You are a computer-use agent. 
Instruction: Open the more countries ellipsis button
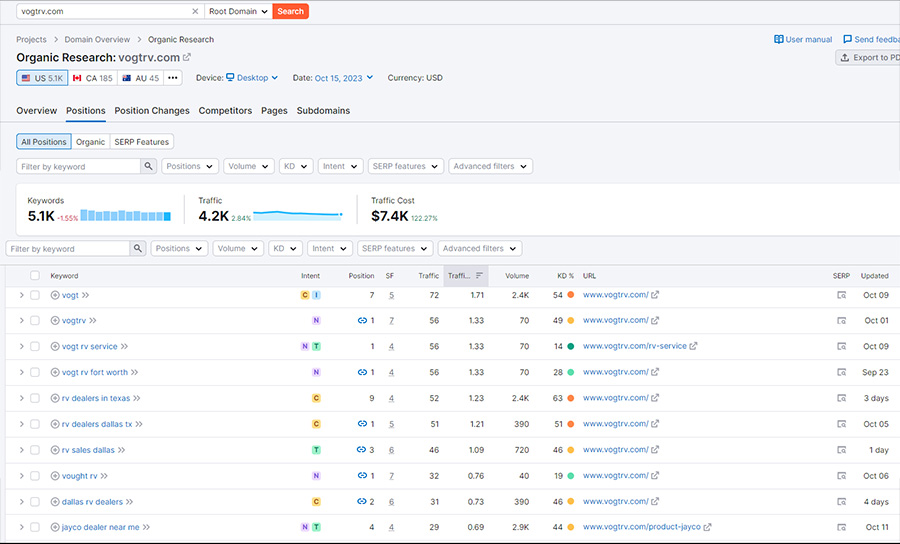(173, 78)
